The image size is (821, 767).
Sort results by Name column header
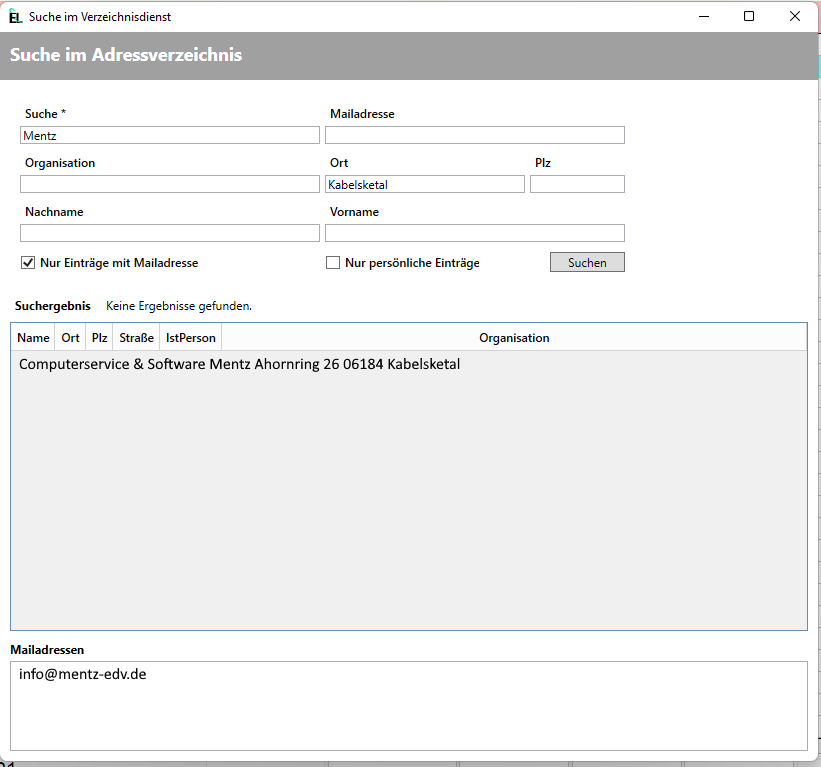33,338
